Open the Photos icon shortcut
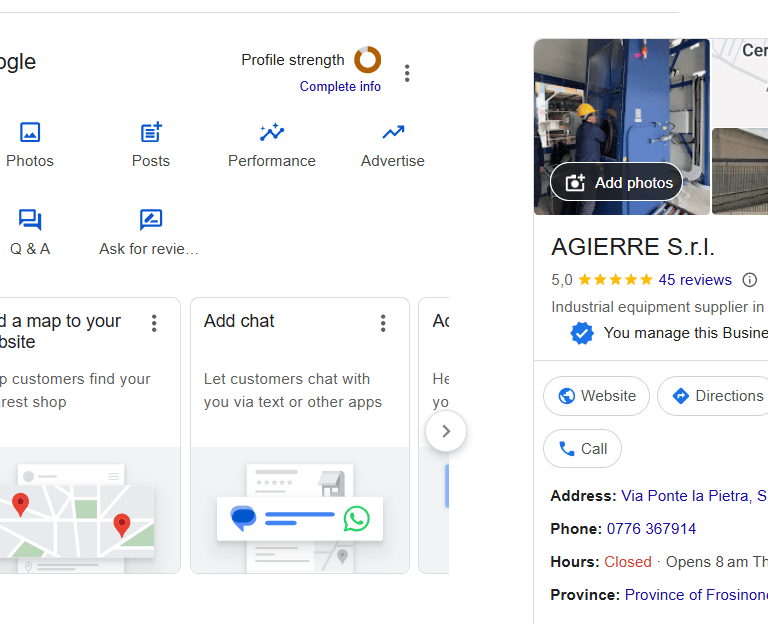 coord(30,132)
